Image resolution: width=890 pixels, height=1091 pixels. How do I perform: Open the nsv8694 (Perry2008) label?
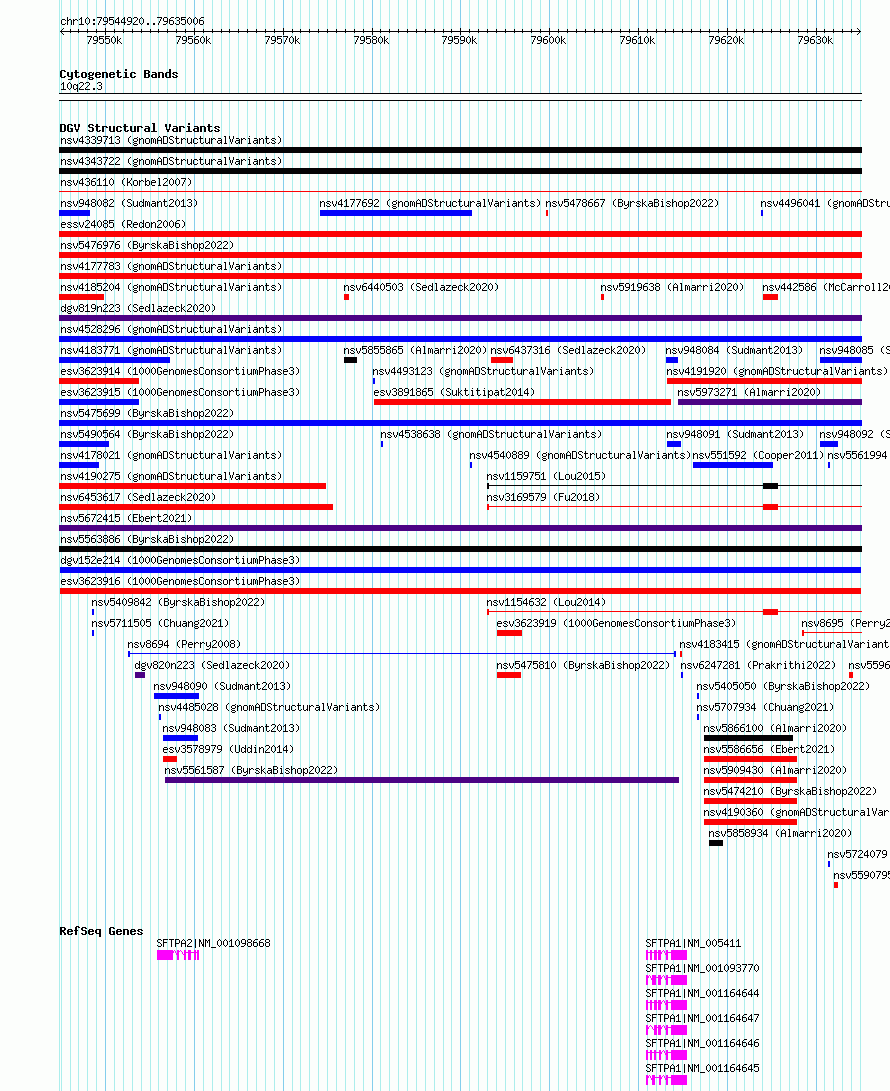(184, 644)
